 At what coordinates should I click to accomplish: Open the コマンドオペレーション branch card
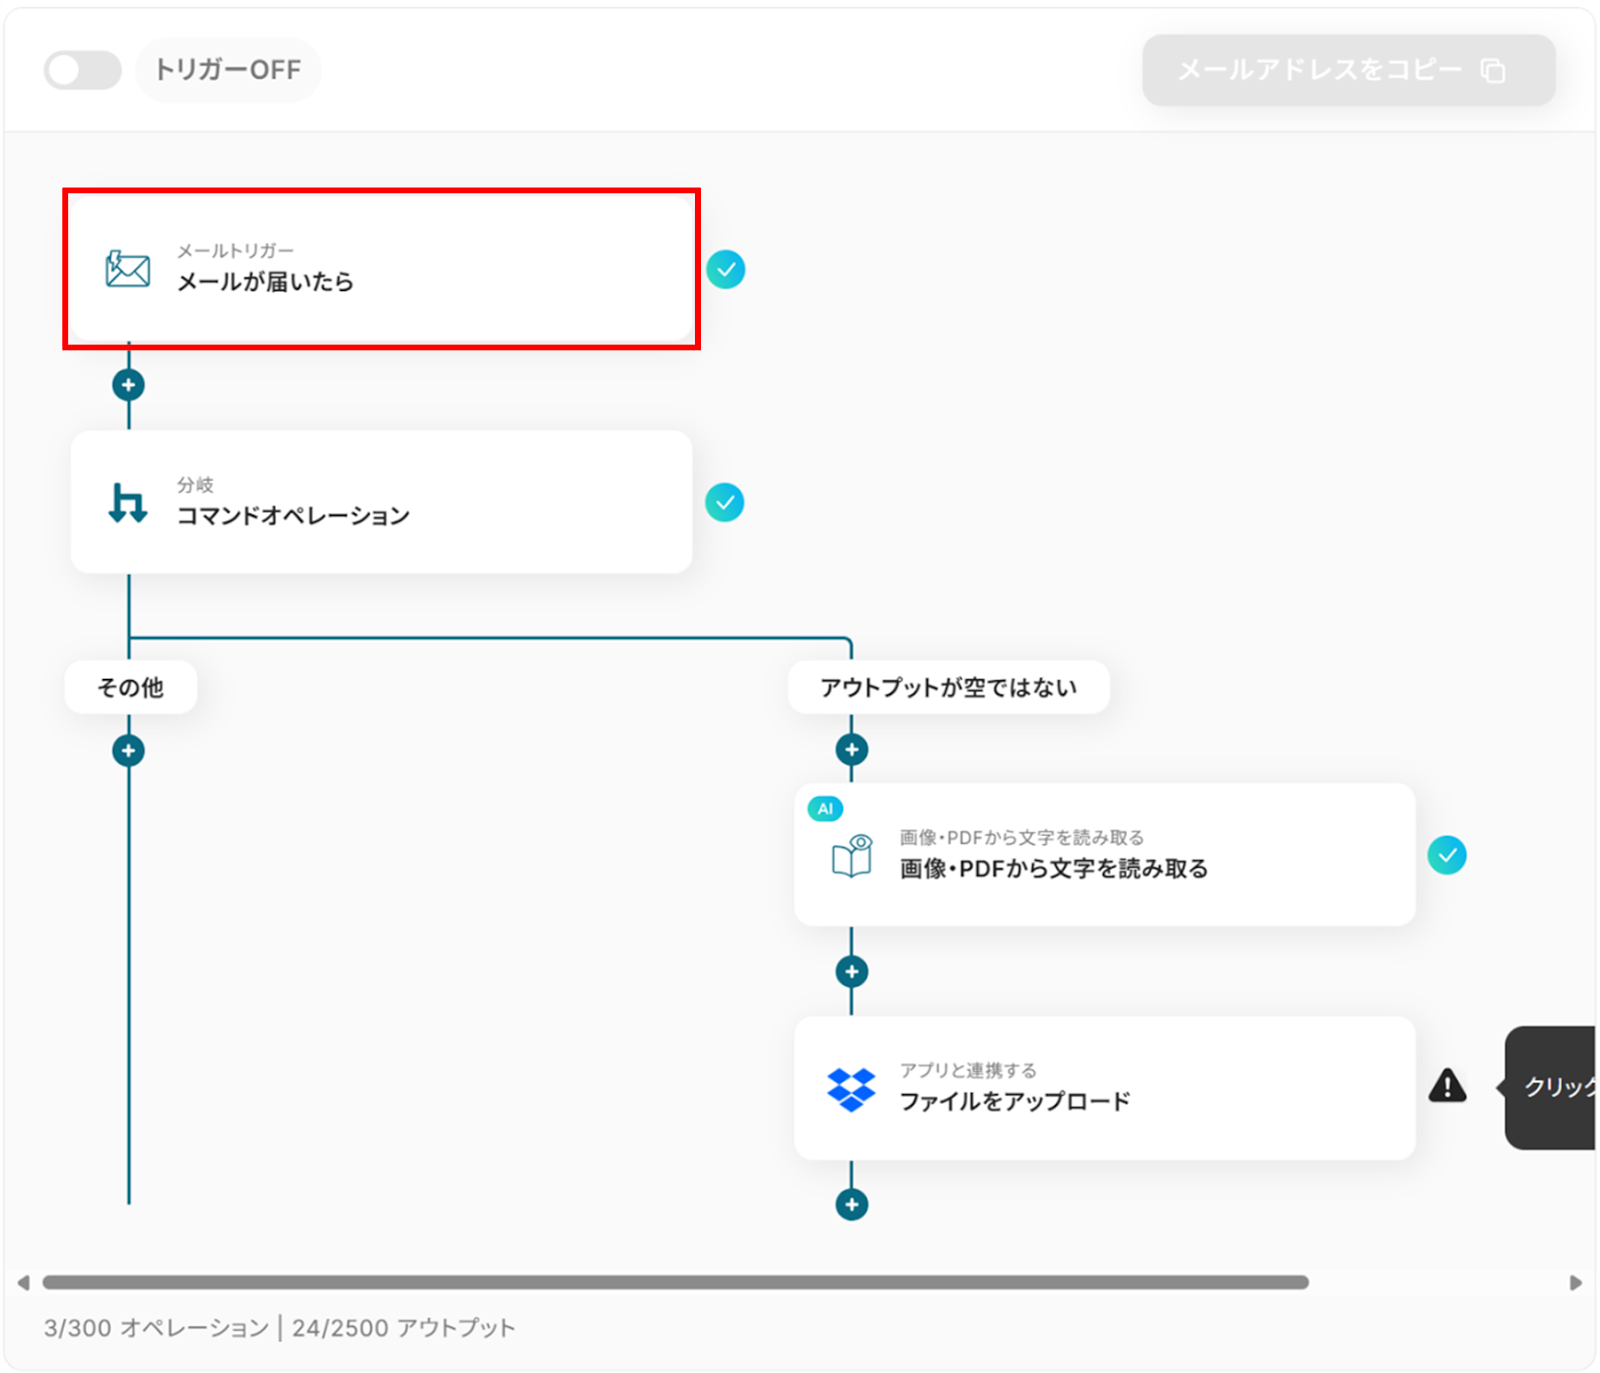coord(381,502)
